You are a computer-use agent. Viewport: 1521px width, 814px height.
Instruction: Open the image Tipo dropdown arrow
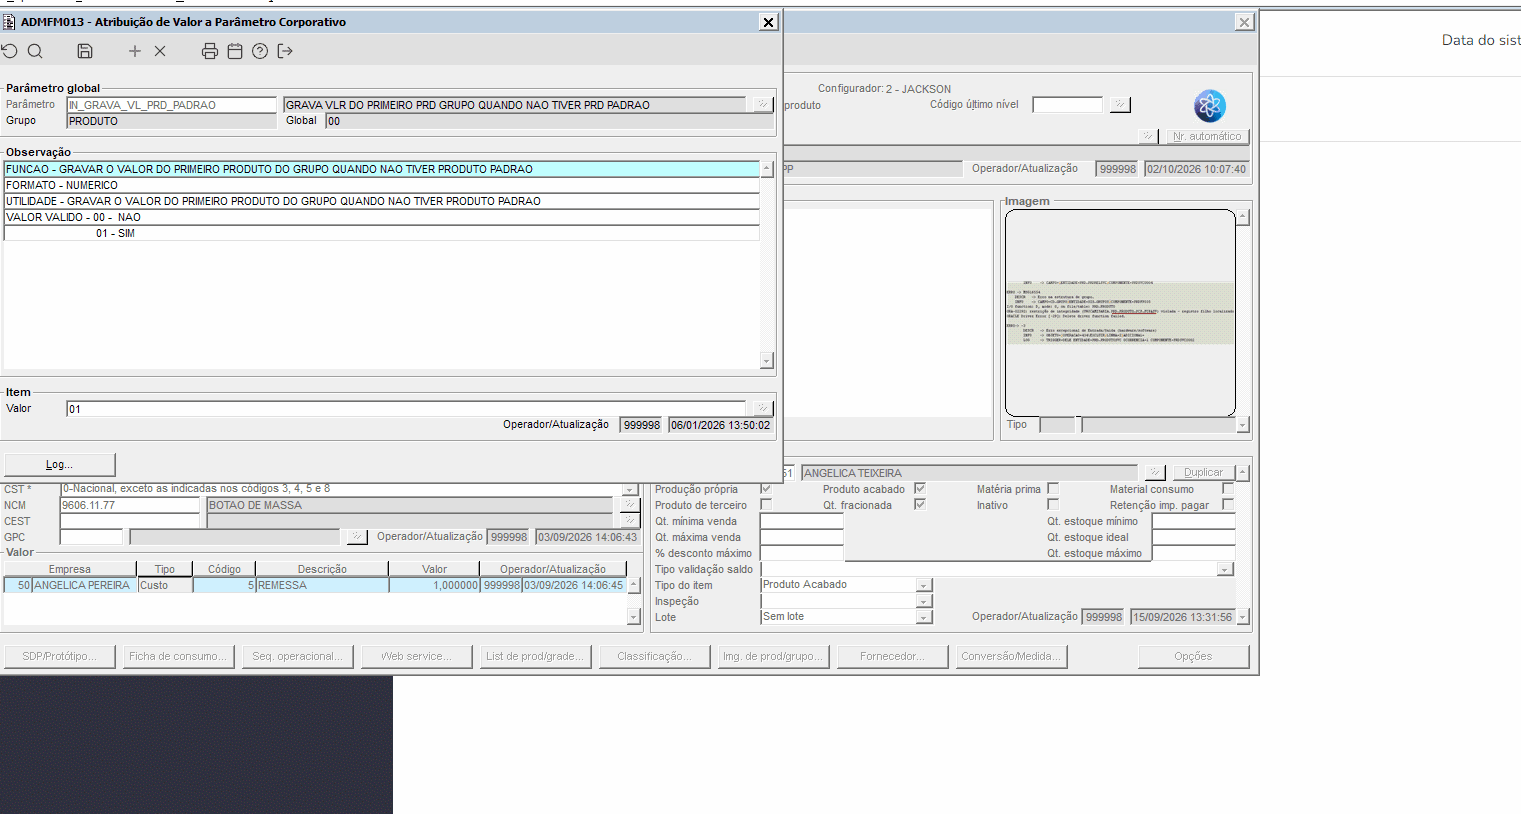pos(1243,425)
